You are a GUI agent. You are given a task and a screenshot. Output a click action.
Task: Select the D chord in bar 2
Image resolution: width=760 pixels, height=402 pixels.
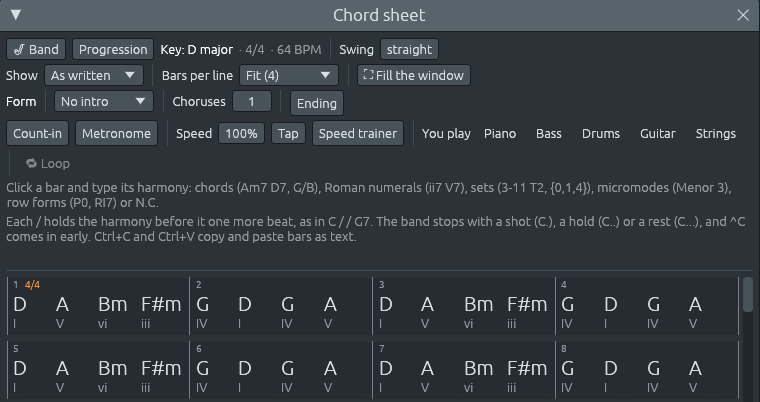(245, 305)
